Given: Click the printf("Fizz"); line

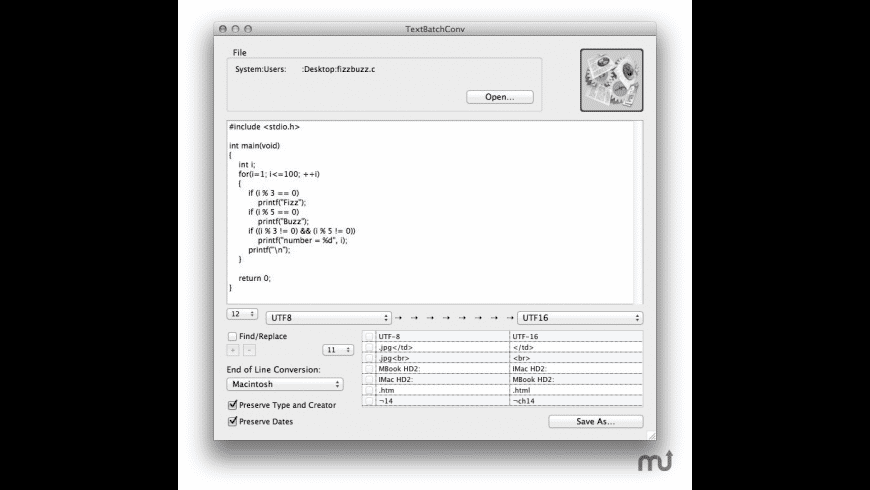Looking at the screenshot, I should 282,203.
